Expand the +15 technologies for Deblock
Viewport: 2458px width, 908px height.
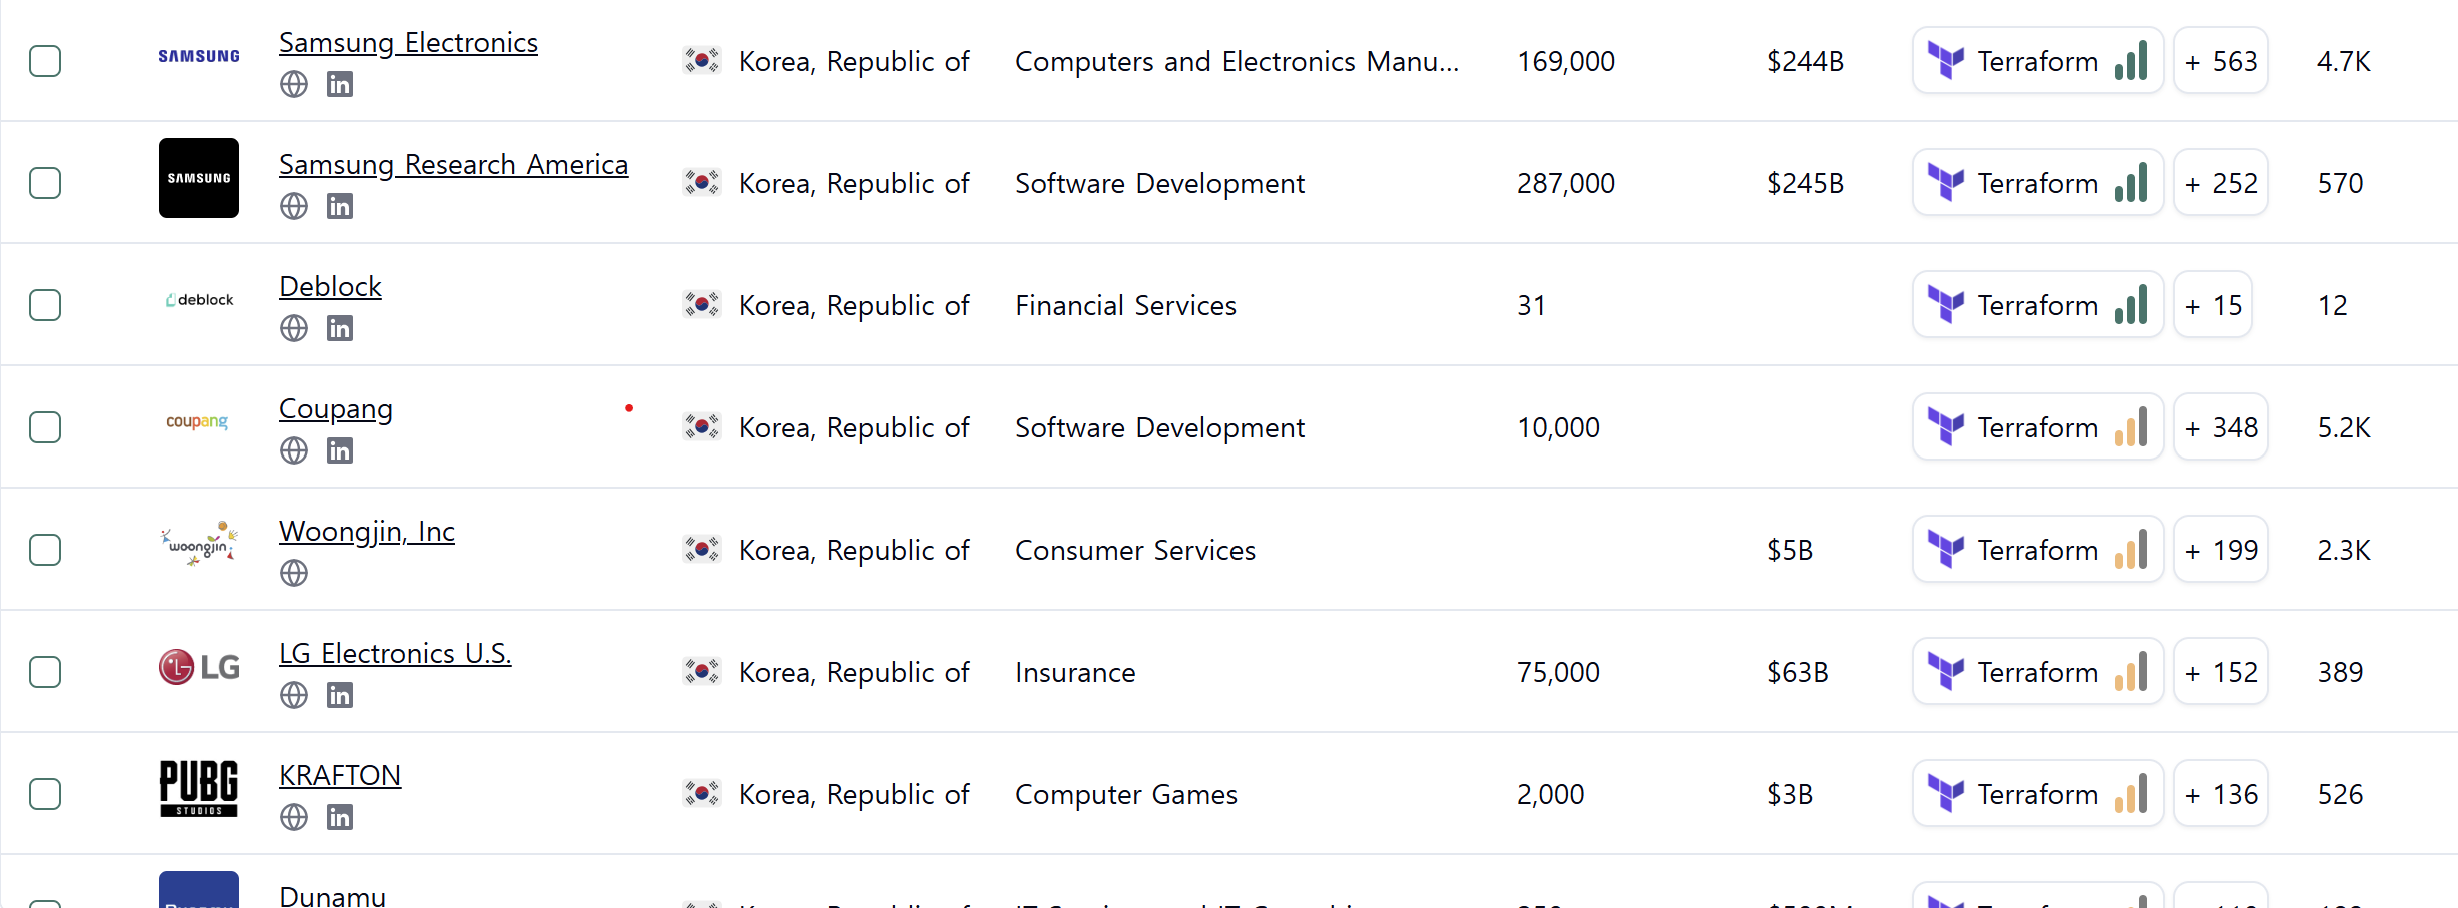(x=2213, y=305)
